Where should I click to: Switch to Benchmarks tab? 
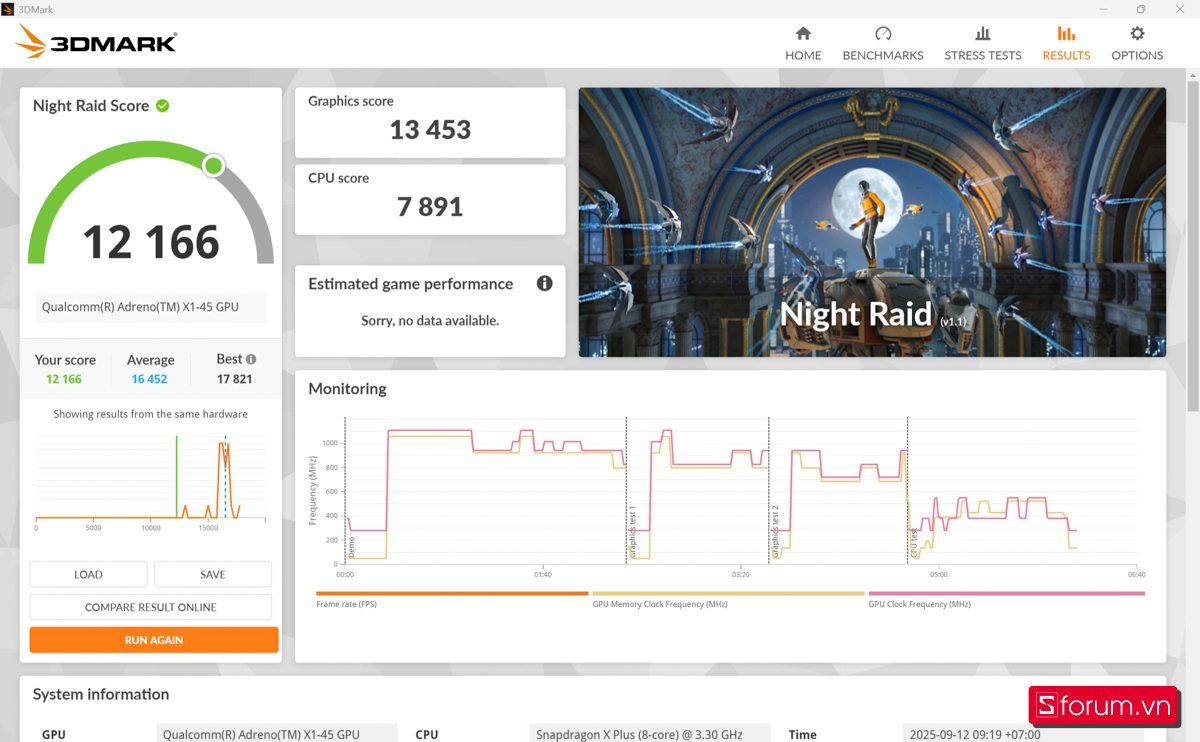[x=883, y=44]
